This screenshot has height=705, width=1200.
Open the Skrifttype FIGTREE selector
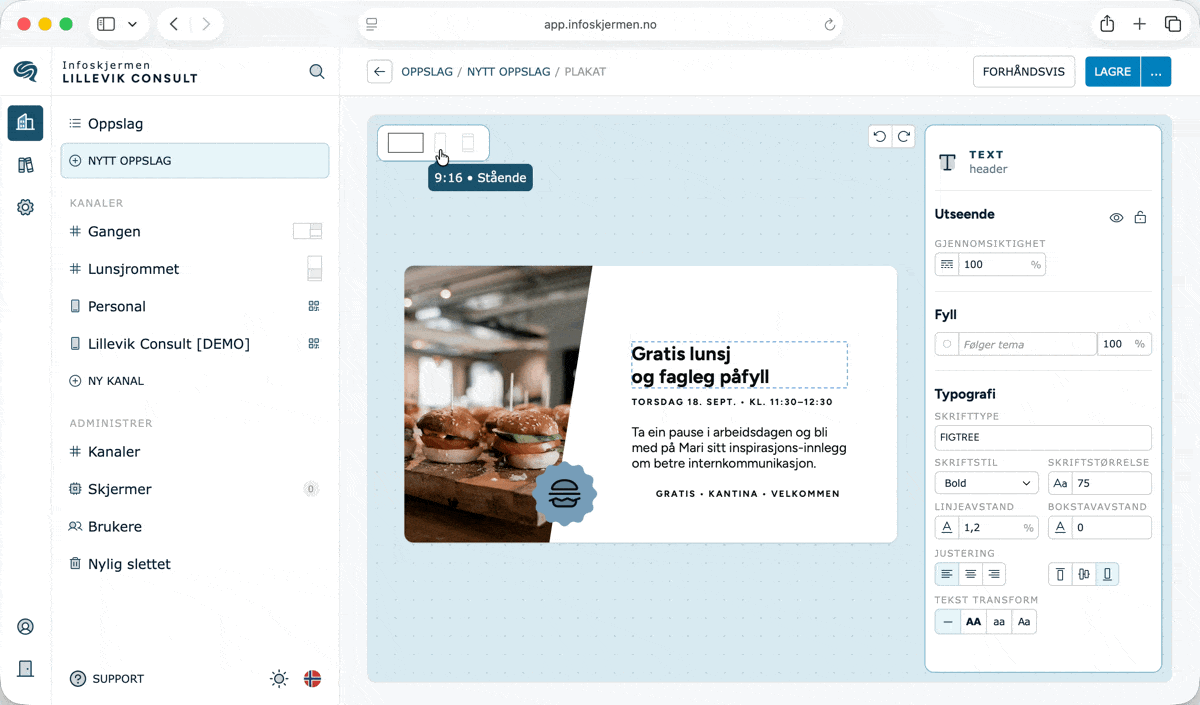(x=1043, y=437)
